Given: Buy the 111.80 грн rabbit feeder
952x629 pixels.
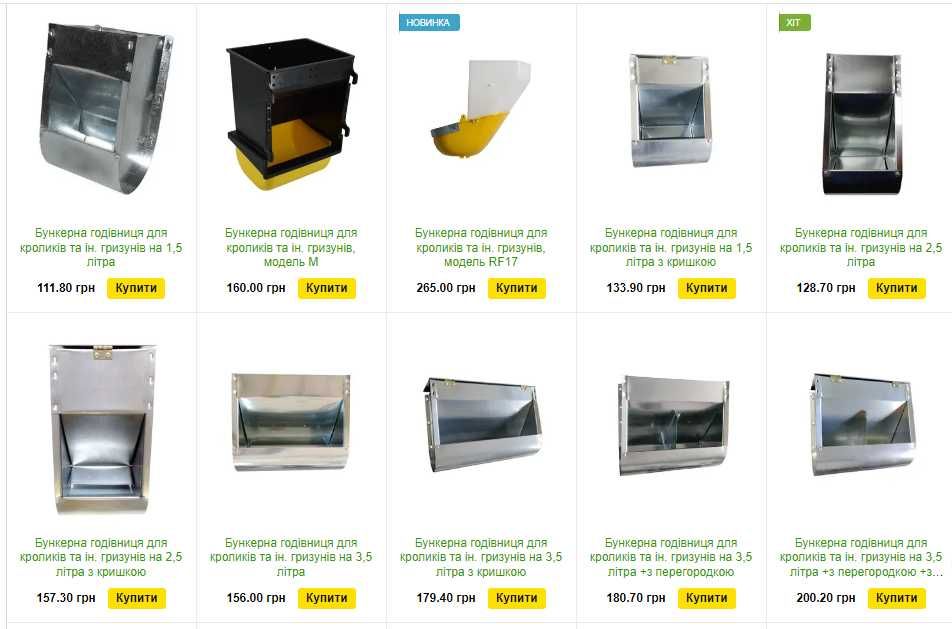Looking at the screenshot, I should click(136, 288).
